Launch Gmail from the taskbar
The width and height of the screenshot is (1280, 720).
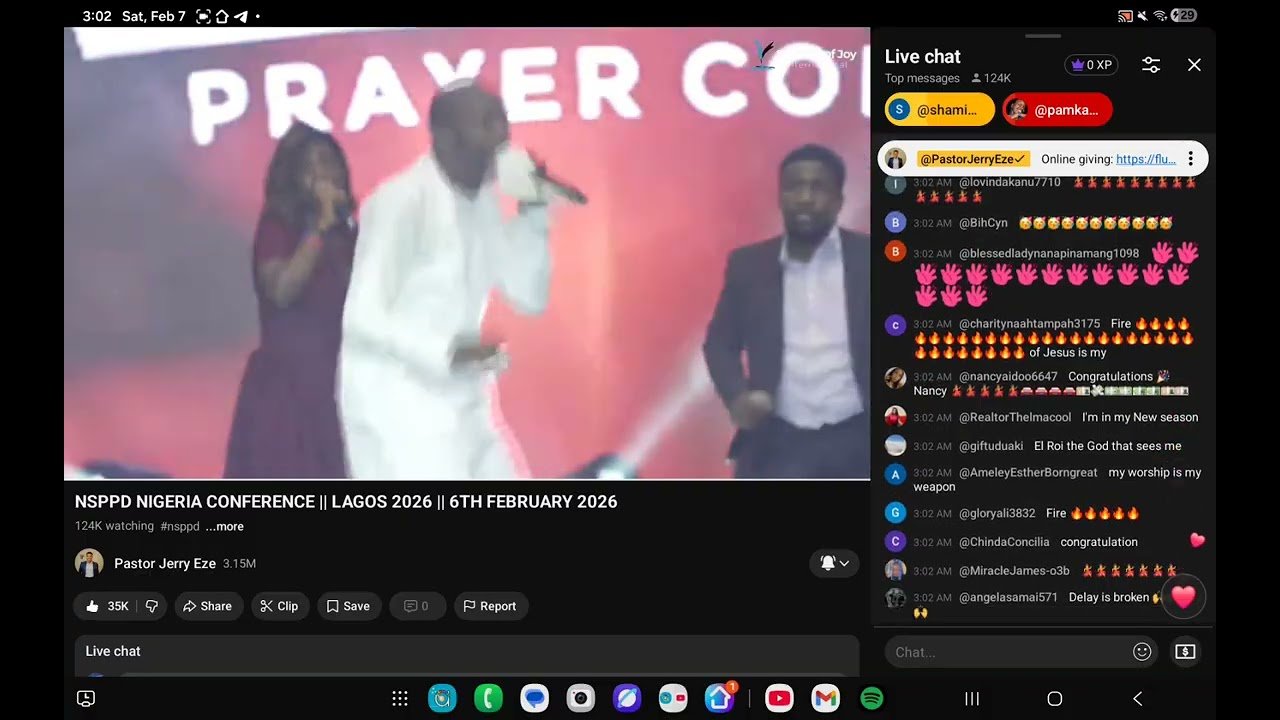[825, 698]
